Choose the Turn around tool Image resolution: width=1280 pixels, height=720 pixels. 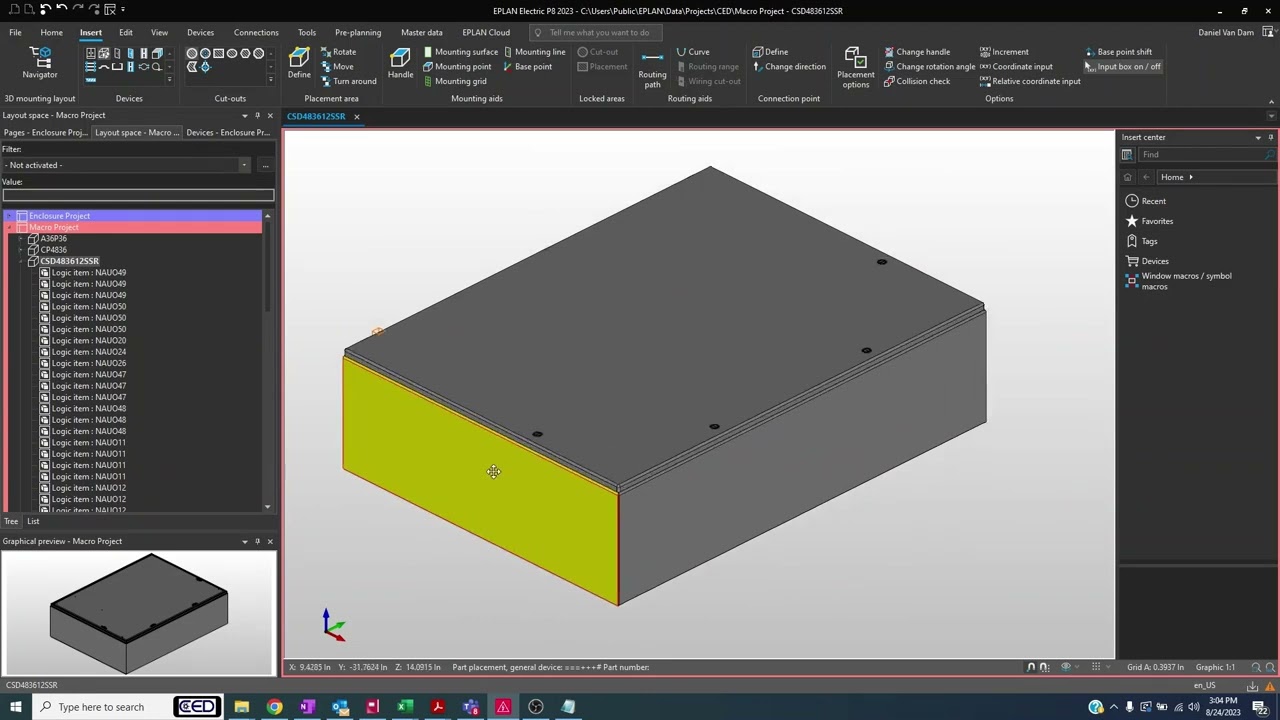click(348, 81)
